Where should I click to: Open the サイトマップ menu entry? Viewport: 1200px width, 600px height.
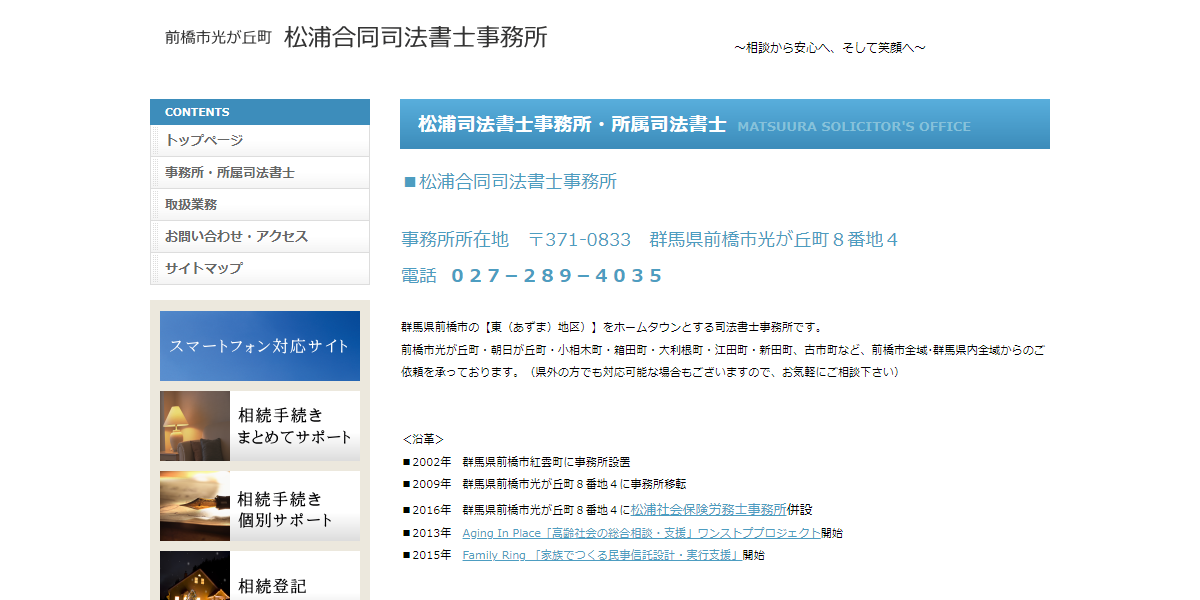(x=204, y=269)
